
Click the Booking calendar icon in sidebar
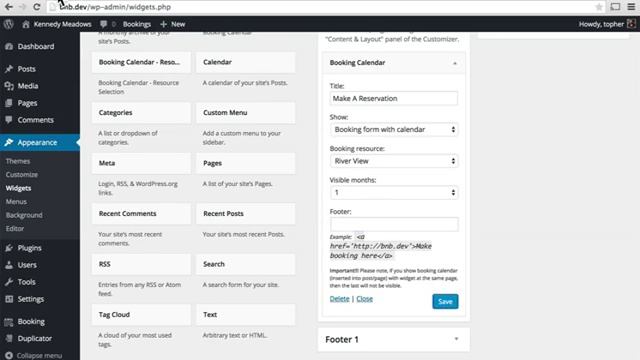[9, 322]
